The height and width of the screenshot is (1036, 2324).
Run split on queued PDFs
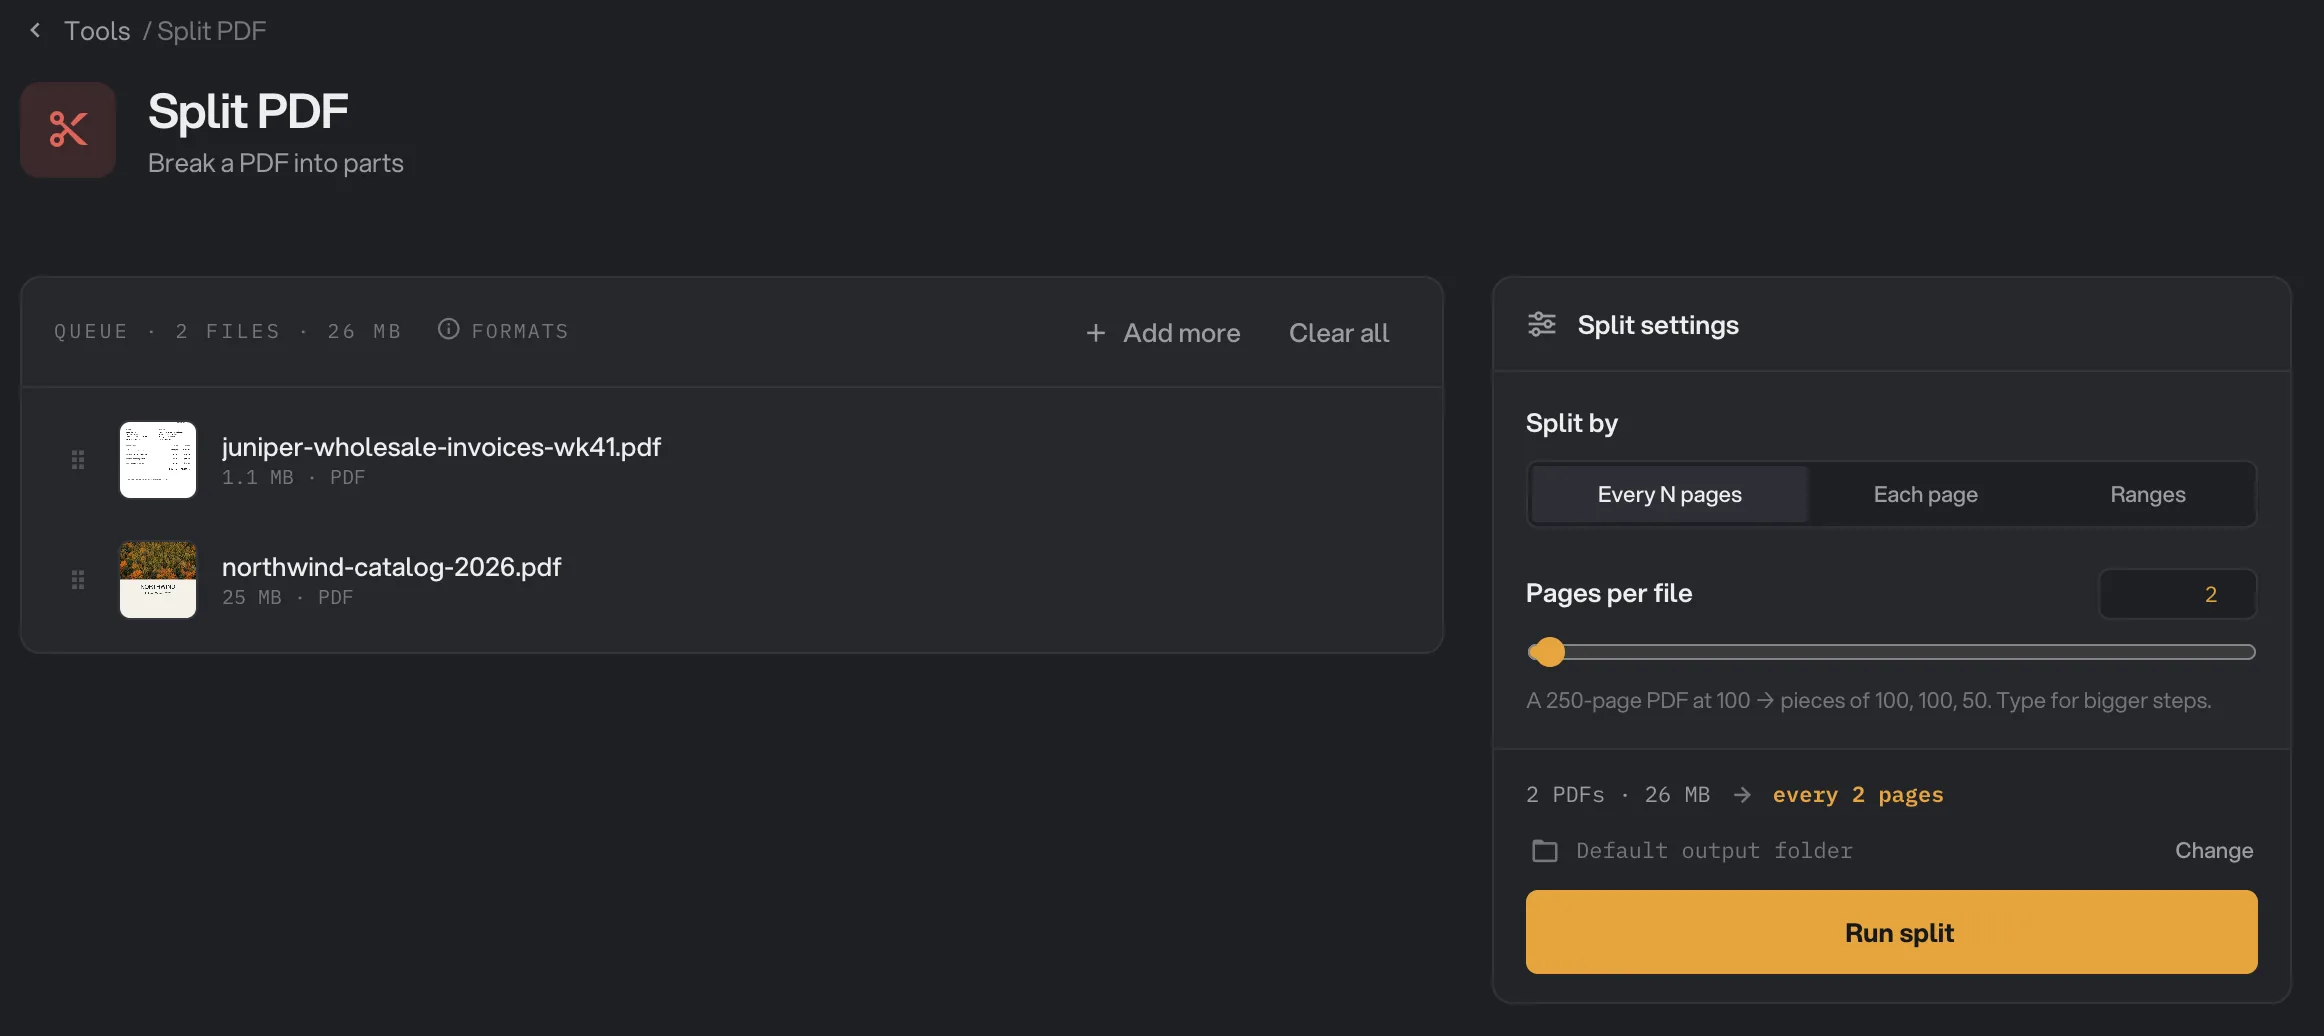coord(1891,932)
